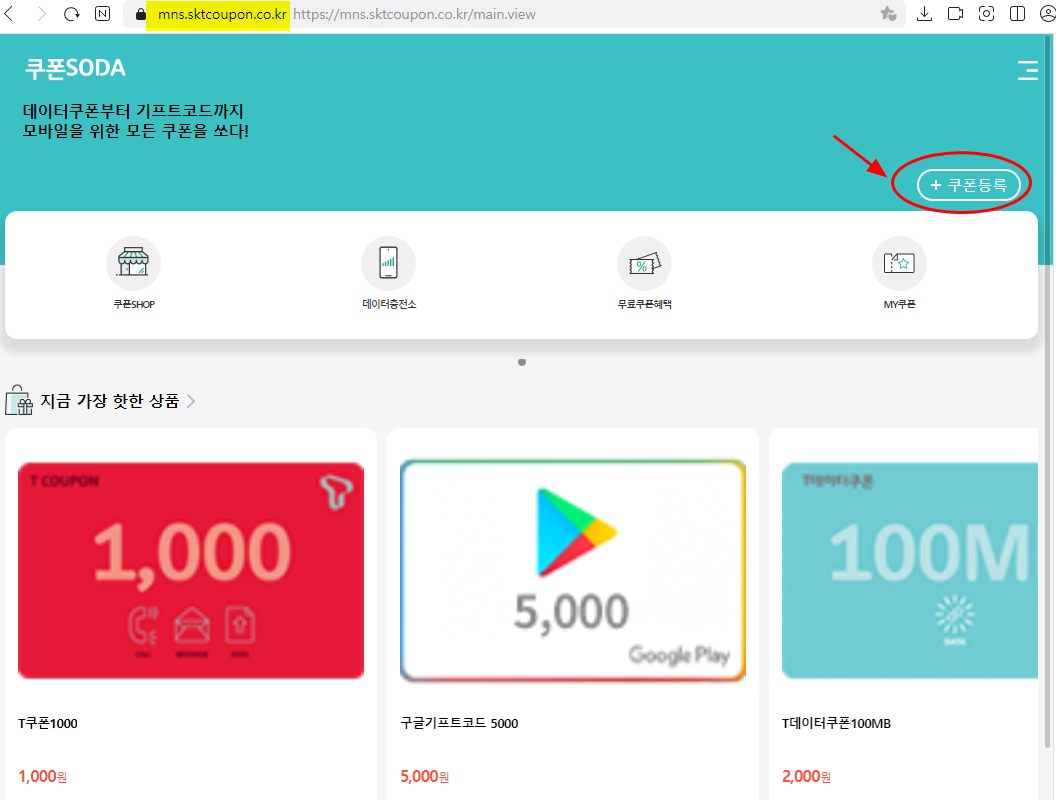1056x800 pixels.
Task: Click the N extension icon in toolbar
Action: click(x=101, y=14)
